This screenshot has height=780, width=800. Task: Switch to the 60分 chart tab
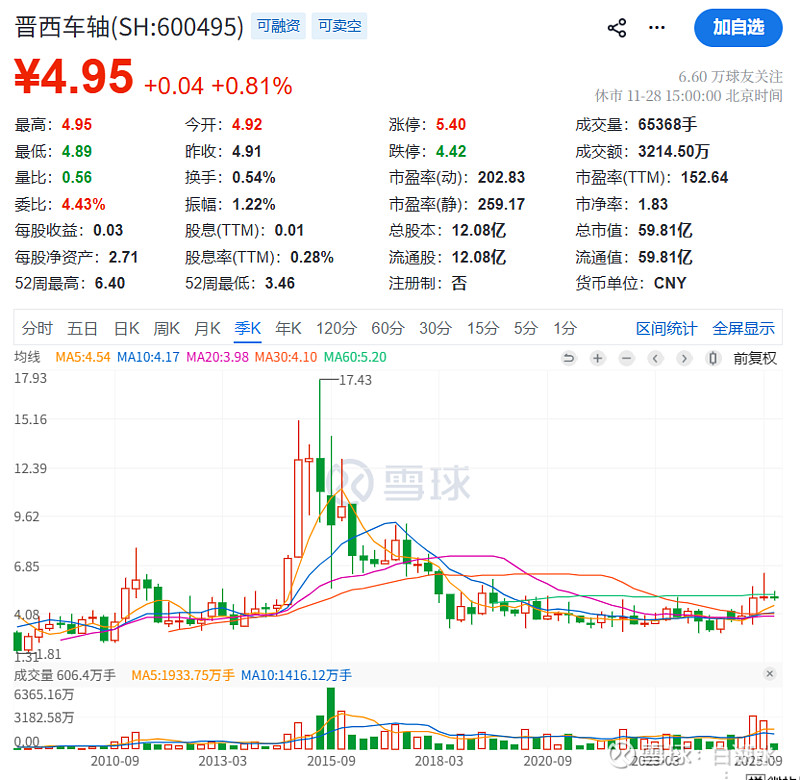click(x=388, y=328)
